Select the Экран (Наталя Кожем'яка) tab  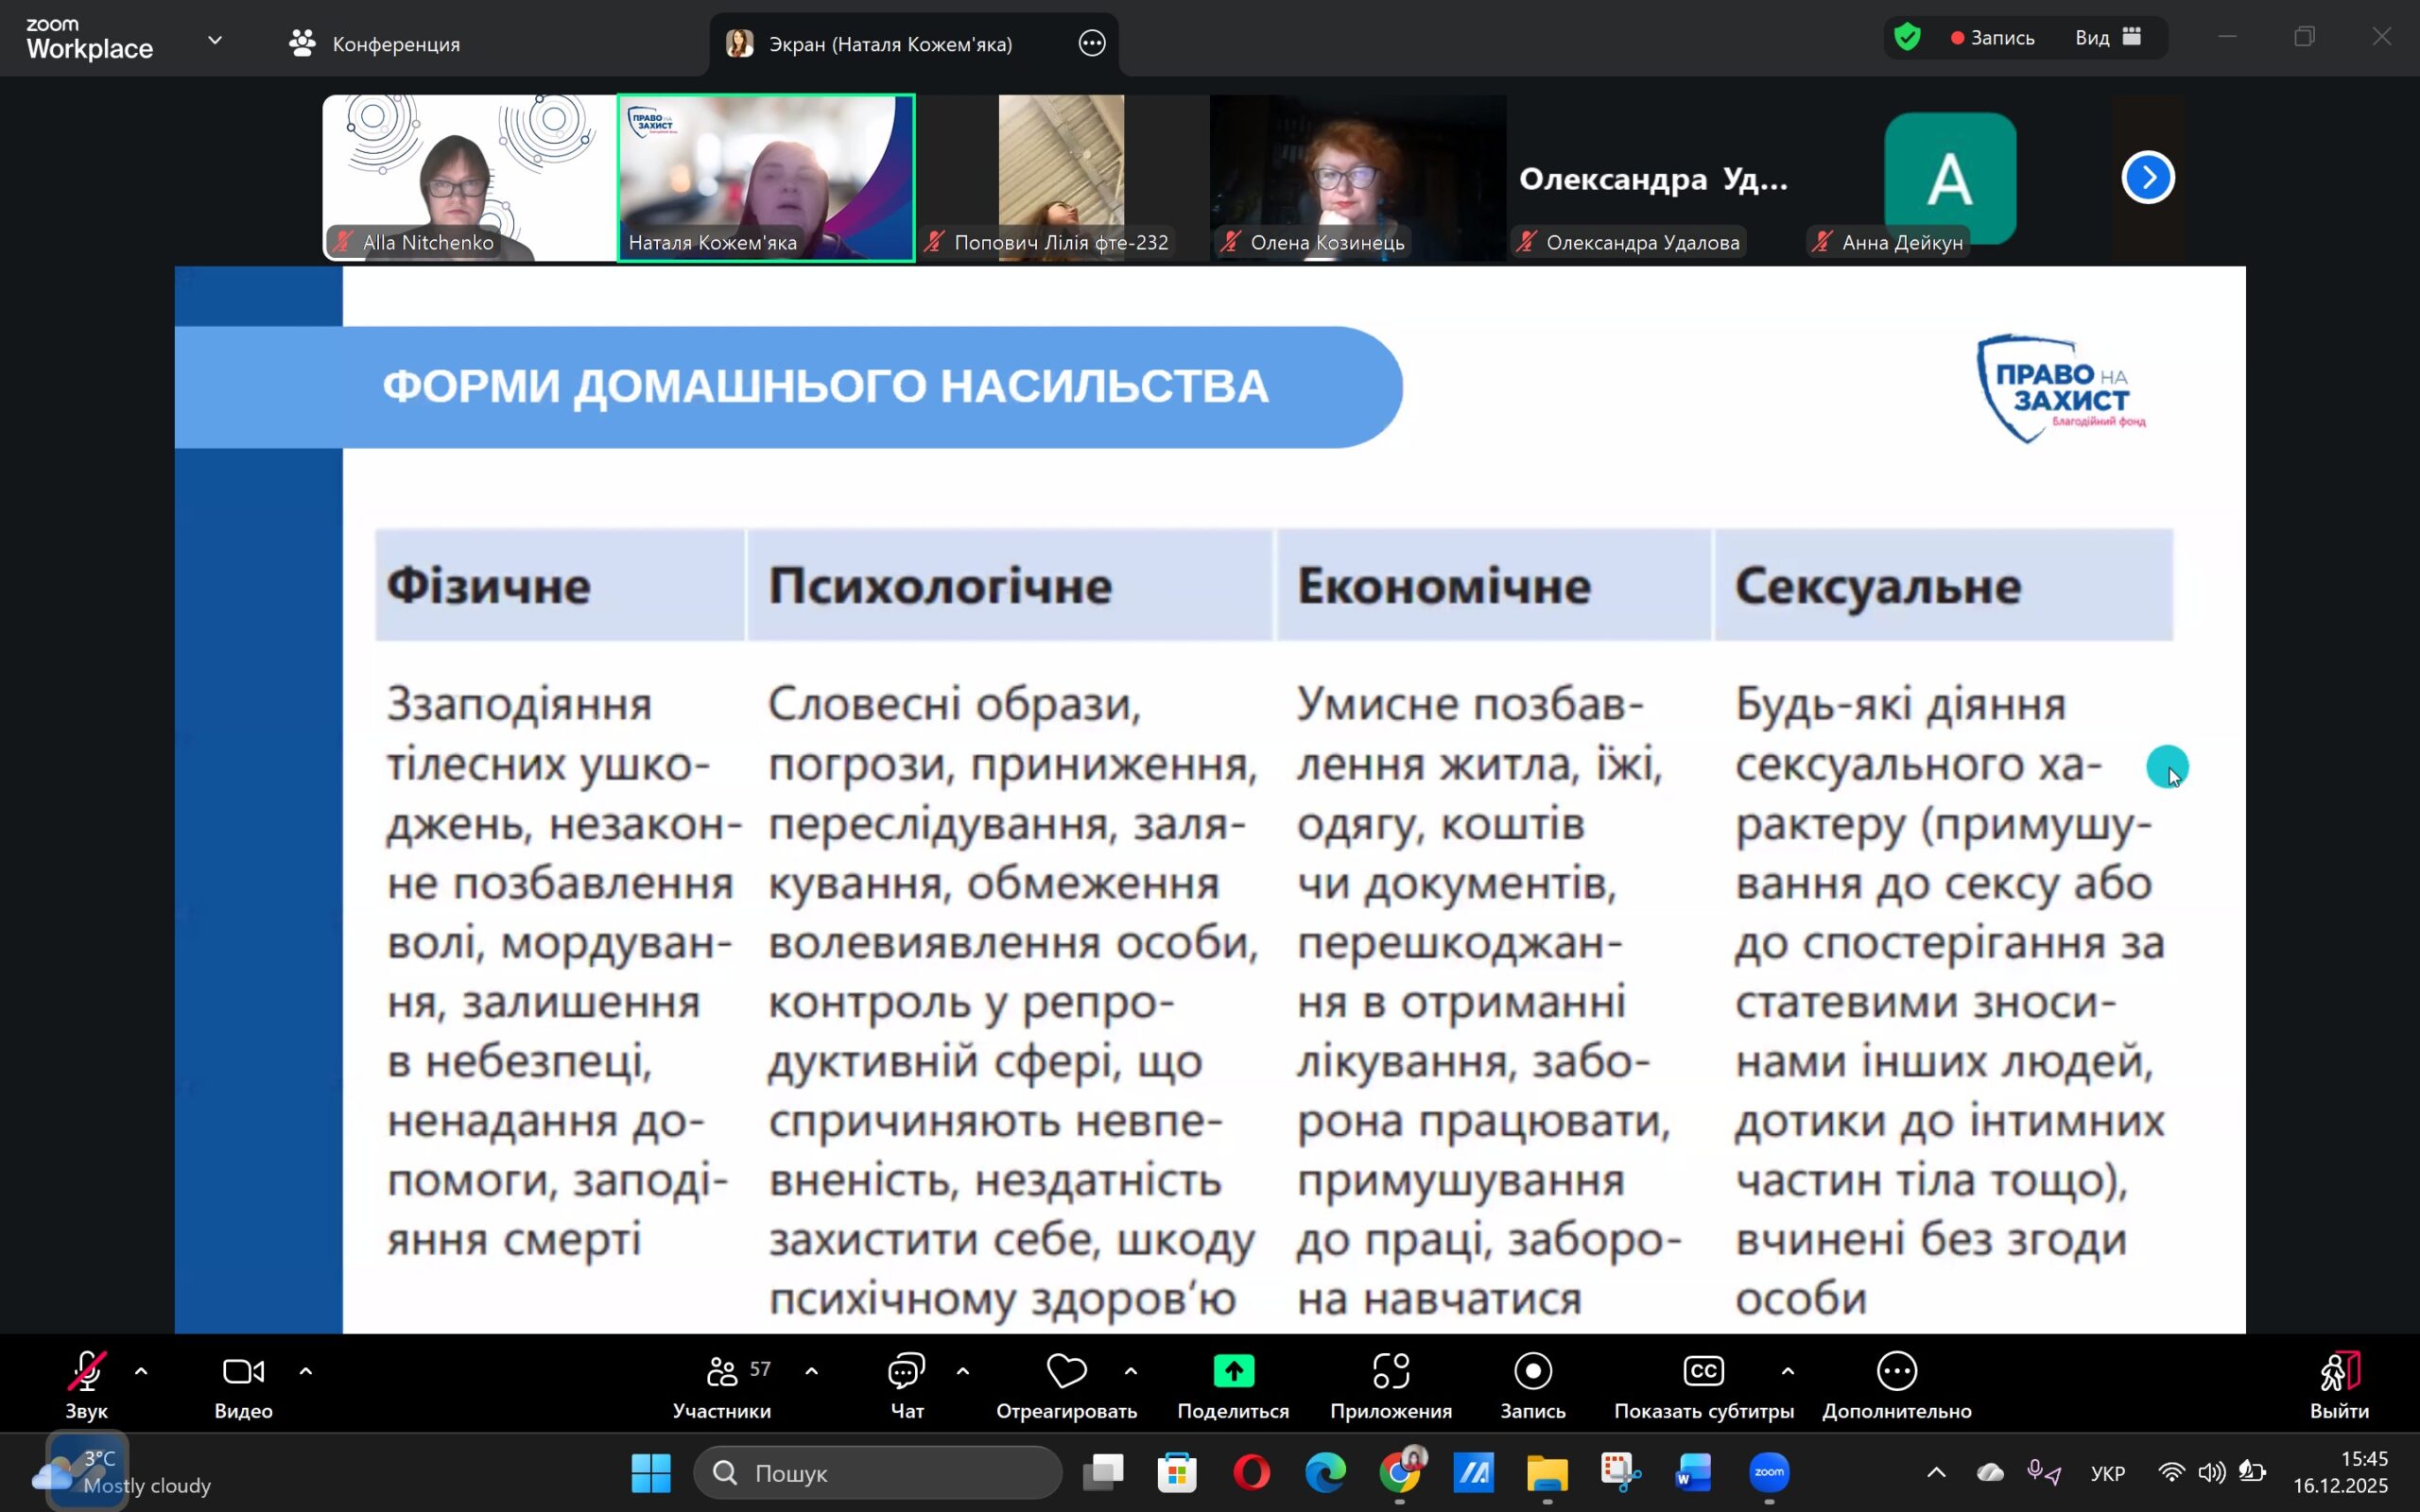point(889,44)
